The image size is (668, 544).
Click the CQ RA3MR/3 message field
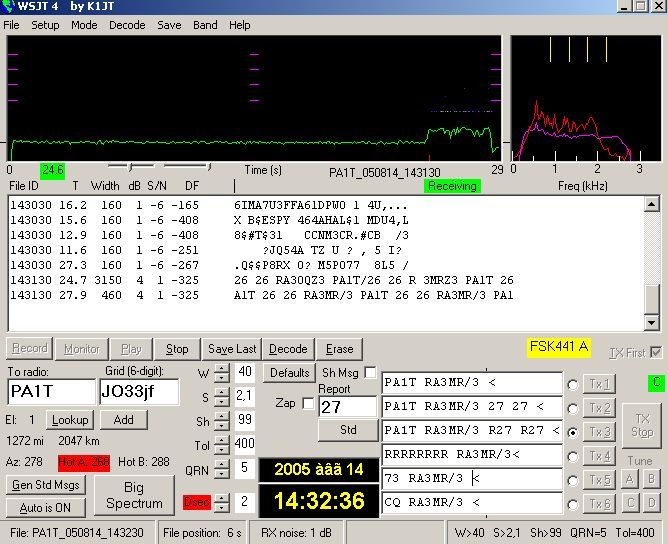[x=472, y=503]
